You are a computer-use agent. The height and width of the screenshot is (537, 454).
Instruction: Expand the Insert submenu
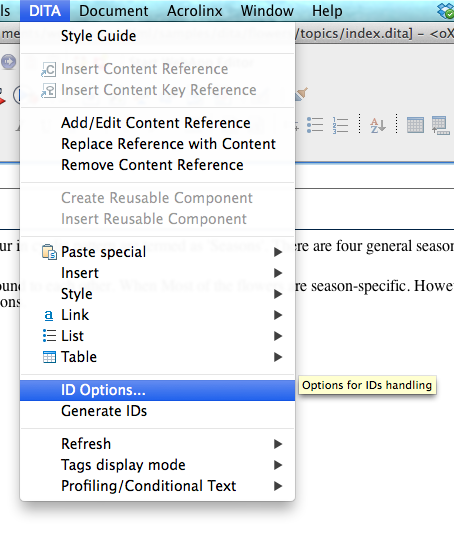[x=157, y=273]
